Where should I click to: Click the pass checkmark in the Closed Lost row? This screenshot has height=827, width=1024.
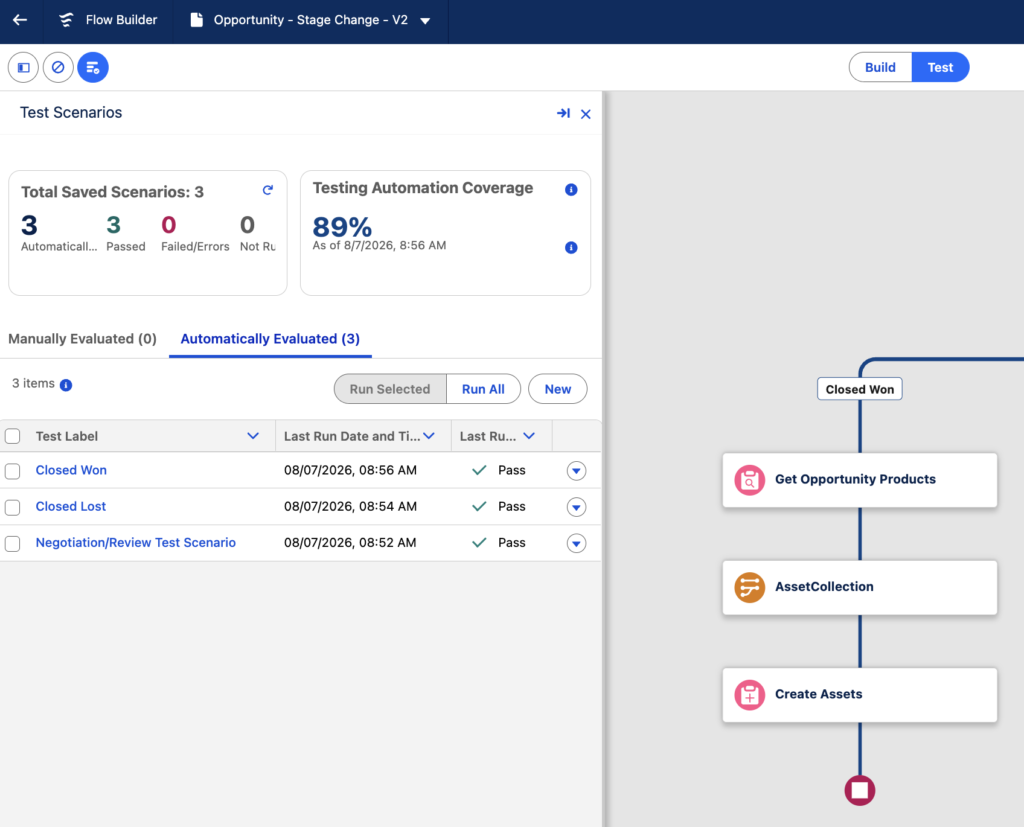(x=479, y=506)
